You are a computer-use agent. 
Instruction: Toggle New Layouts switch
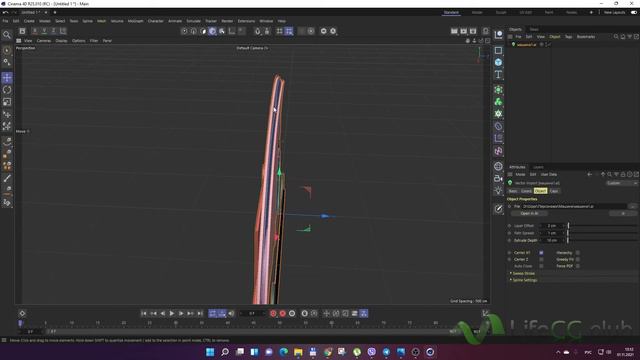coord(634,13)
